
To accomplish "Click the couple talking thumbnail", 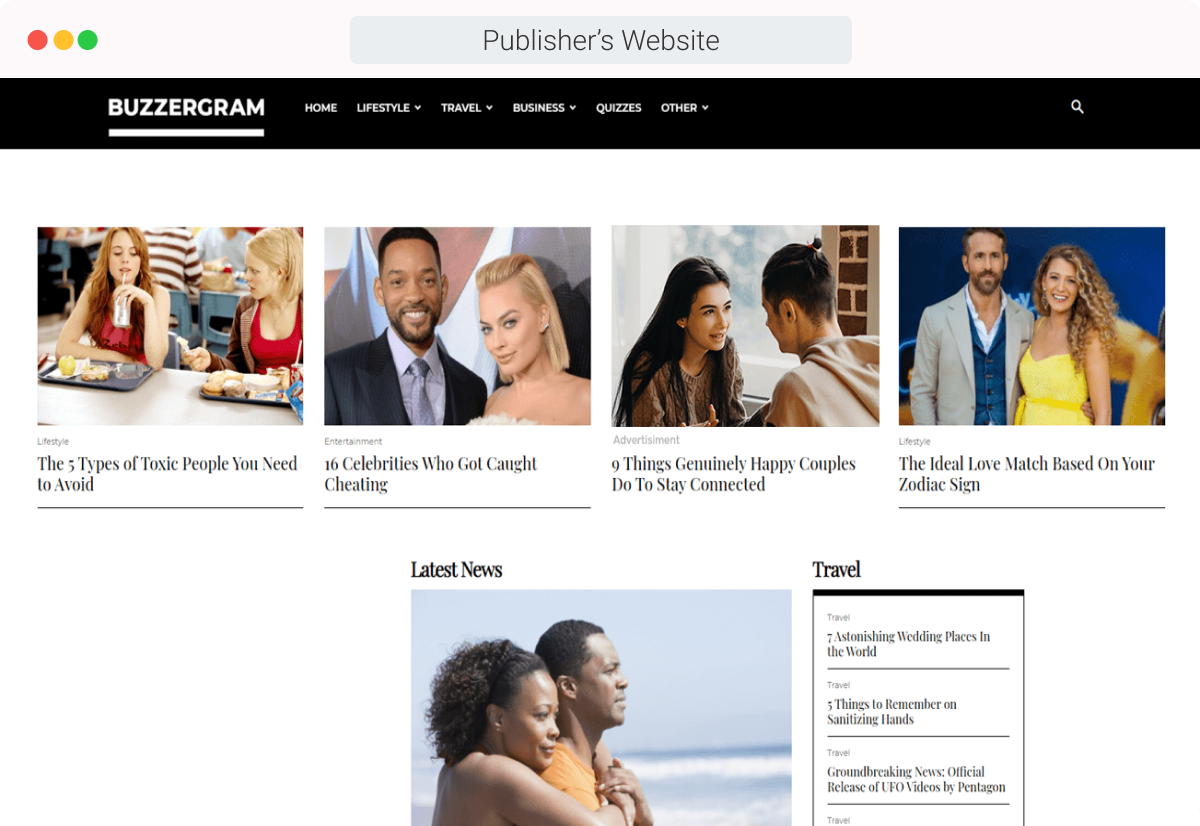I will pos(745,326).
